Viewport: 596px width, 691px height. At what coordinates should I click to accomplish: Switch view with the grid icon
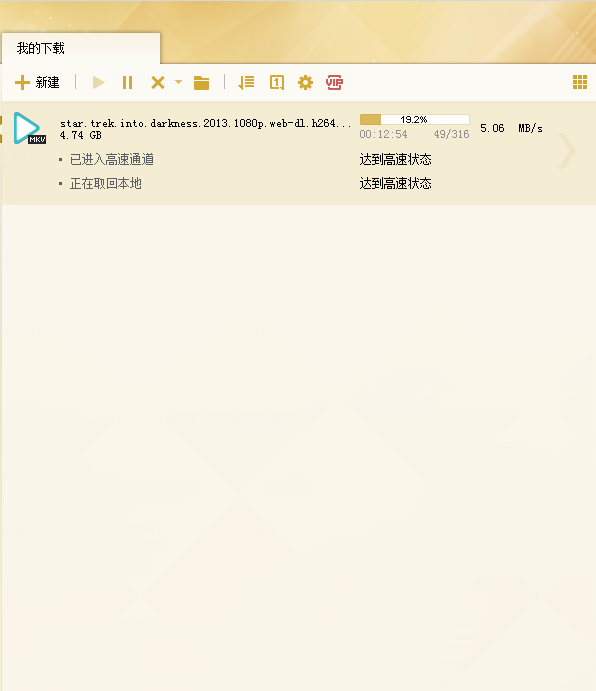pos(580,82)
